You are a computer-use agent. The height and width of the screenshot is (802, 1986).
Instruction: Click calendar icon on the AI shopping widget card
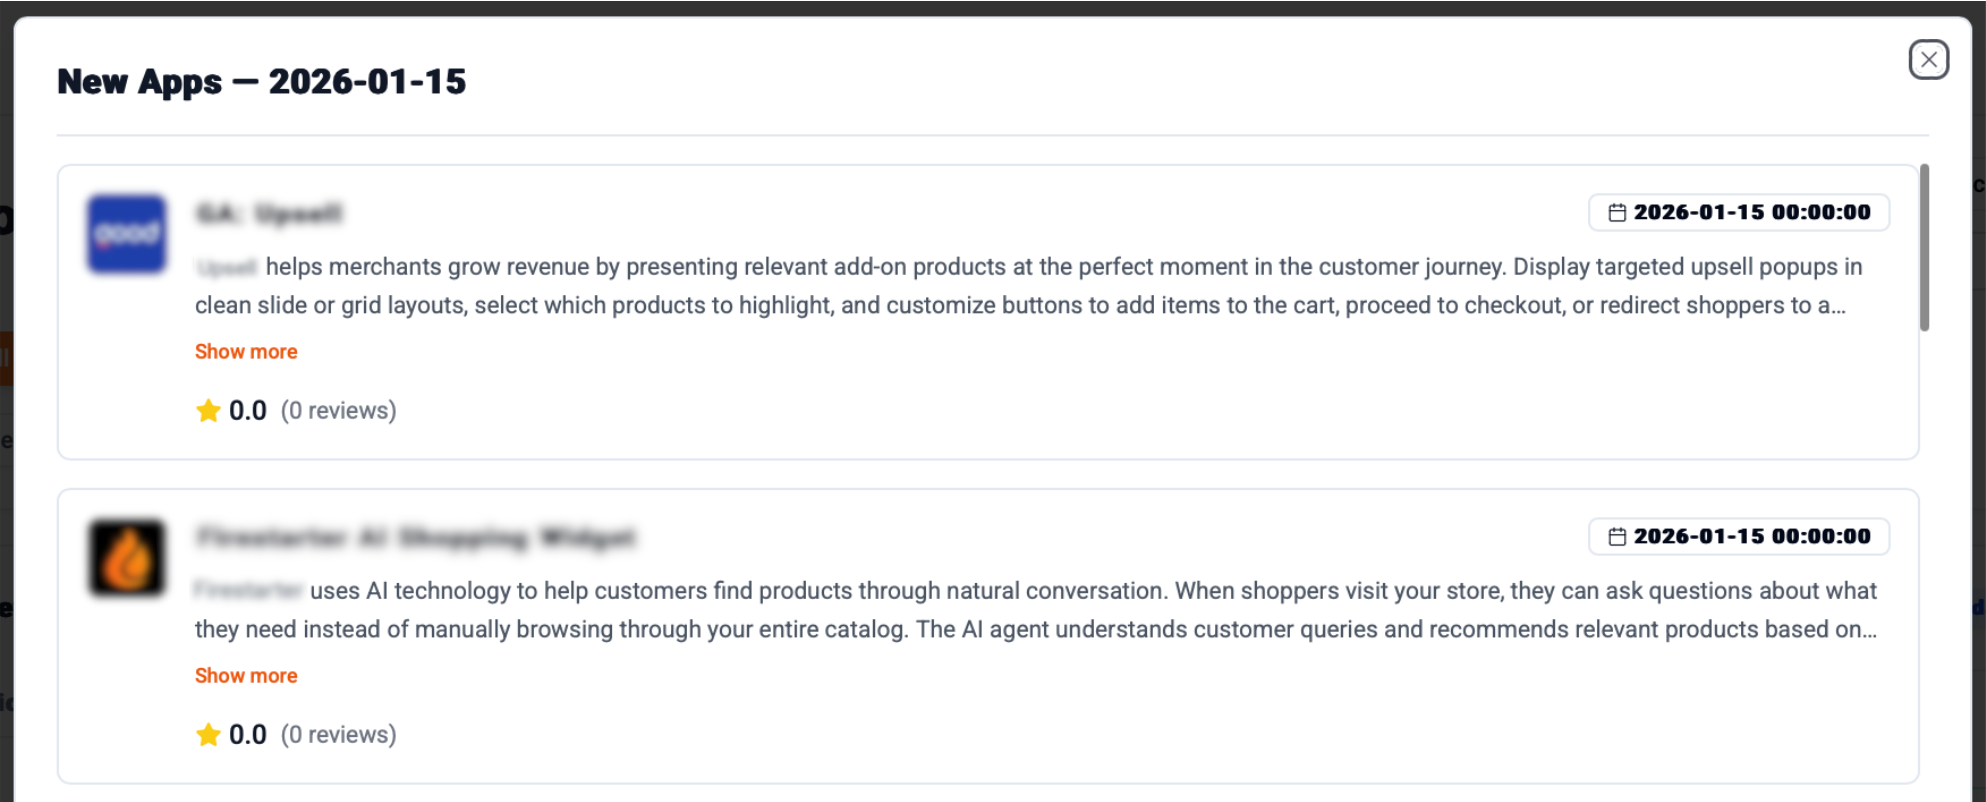(x=1617, y=537)
